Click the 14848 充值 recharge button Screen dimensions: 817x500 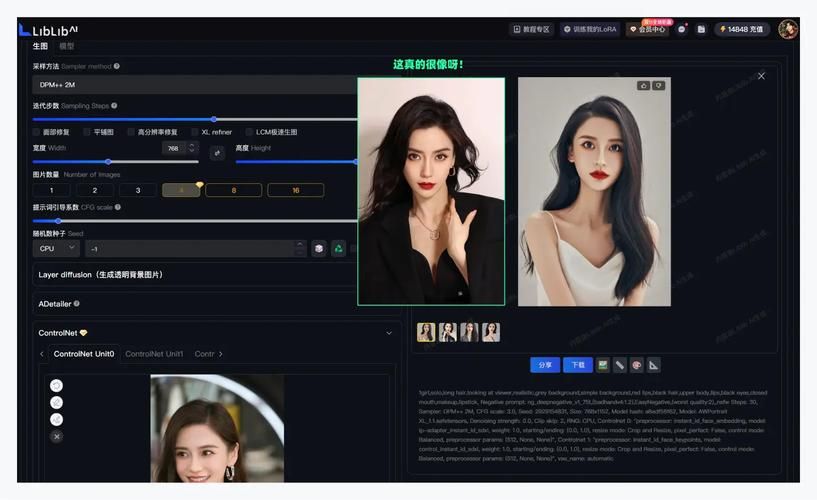pos(741,30)
